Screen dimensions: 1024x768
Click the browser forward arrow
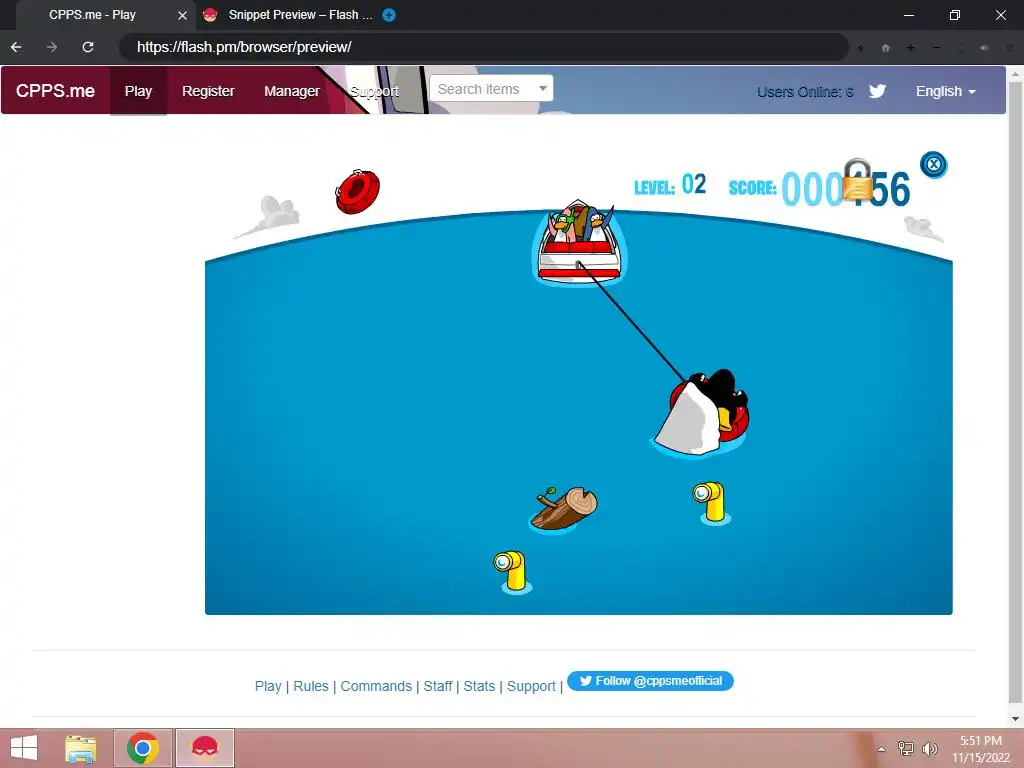point(52,47)
